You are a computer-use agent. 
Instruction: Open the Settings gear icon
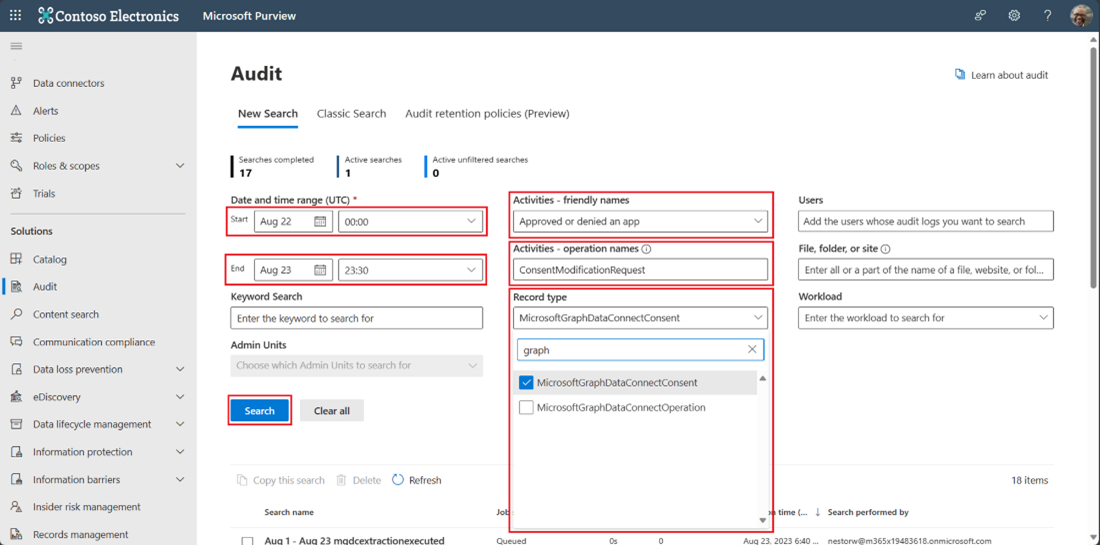point(1014,15)
